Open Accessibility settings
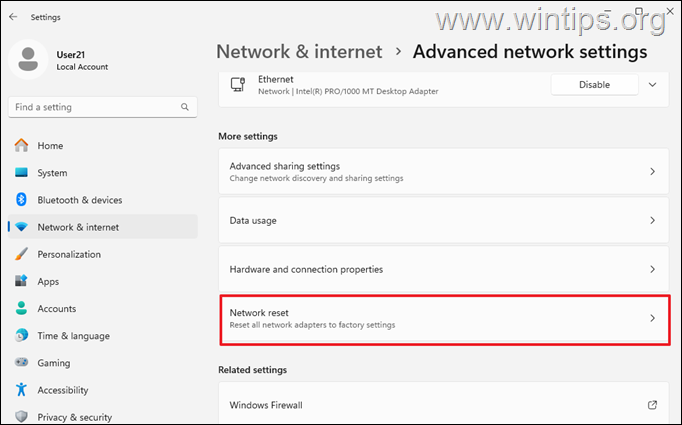The height and width of the screenshot is (425, 682). [x=62, y=390]
